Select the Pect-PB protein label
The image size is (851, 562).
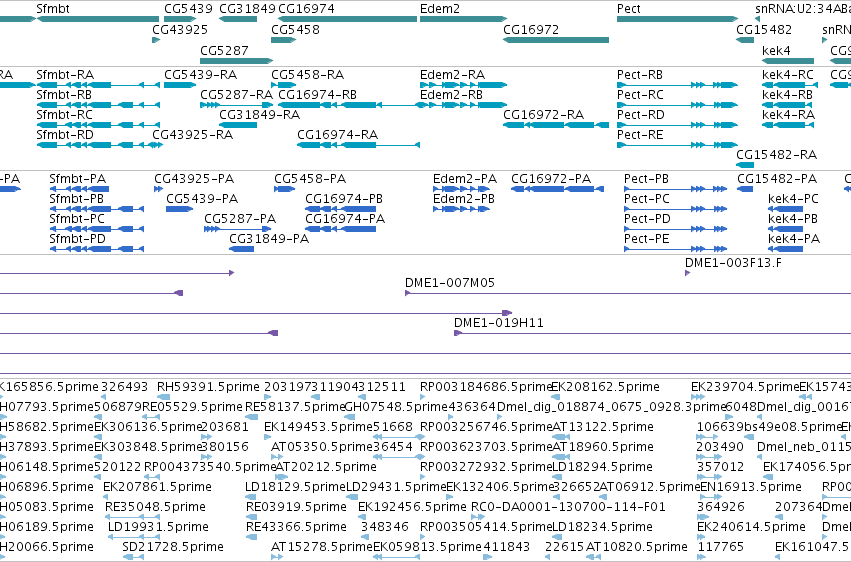(x=646, y=178)
